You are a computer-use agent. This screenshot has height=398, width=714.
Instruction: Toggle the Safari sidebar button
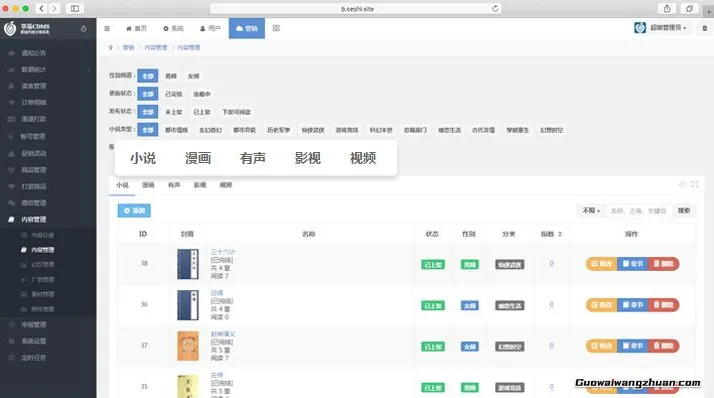75,9
